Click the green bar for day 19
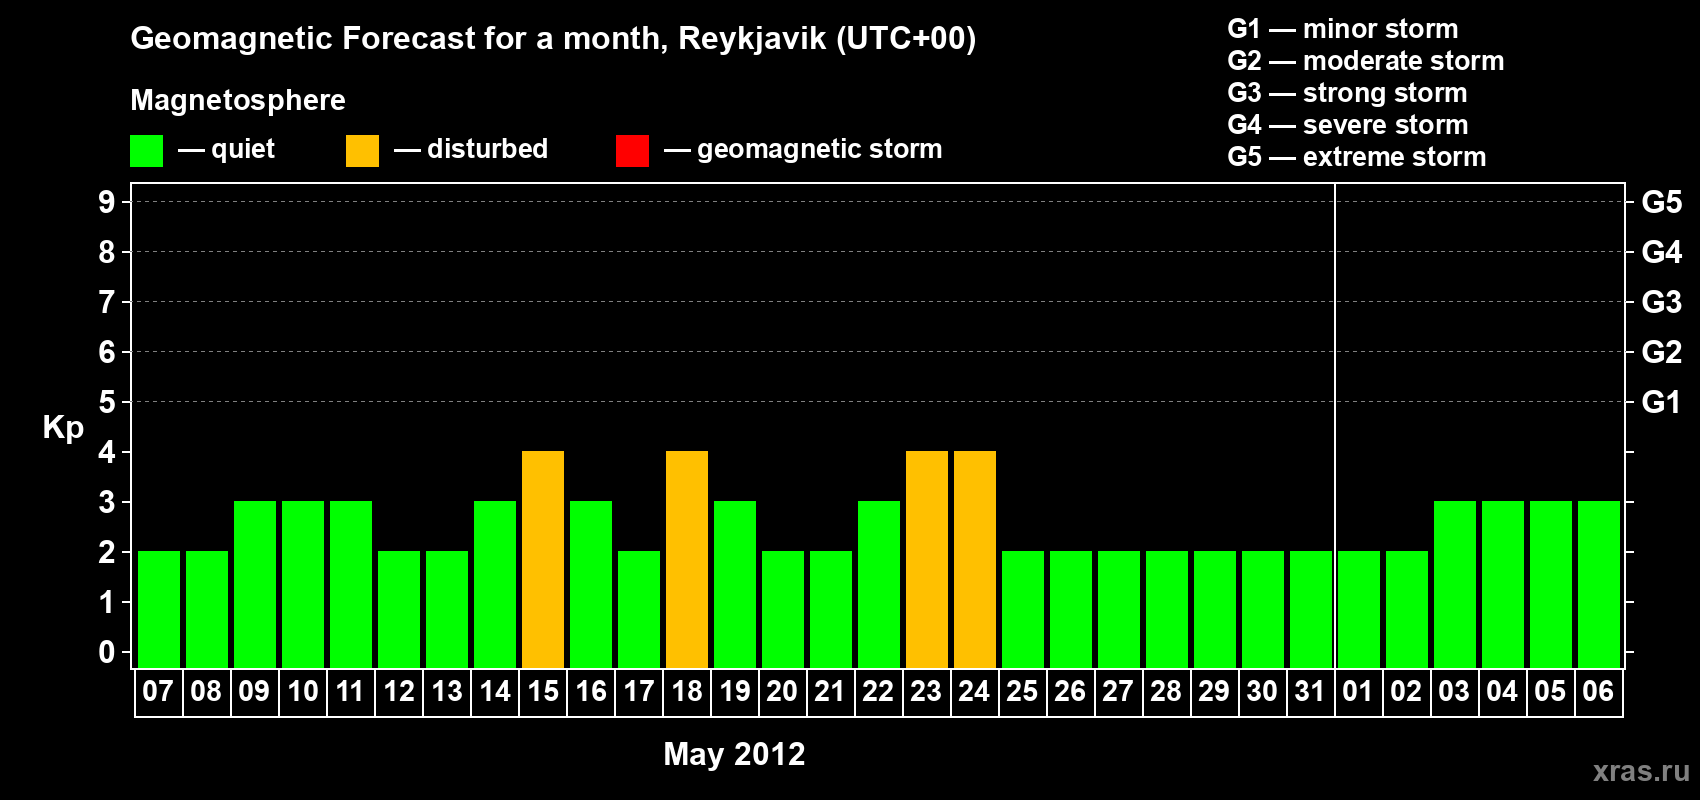Screen dimensions: 1700x800 tap(735, 584)
